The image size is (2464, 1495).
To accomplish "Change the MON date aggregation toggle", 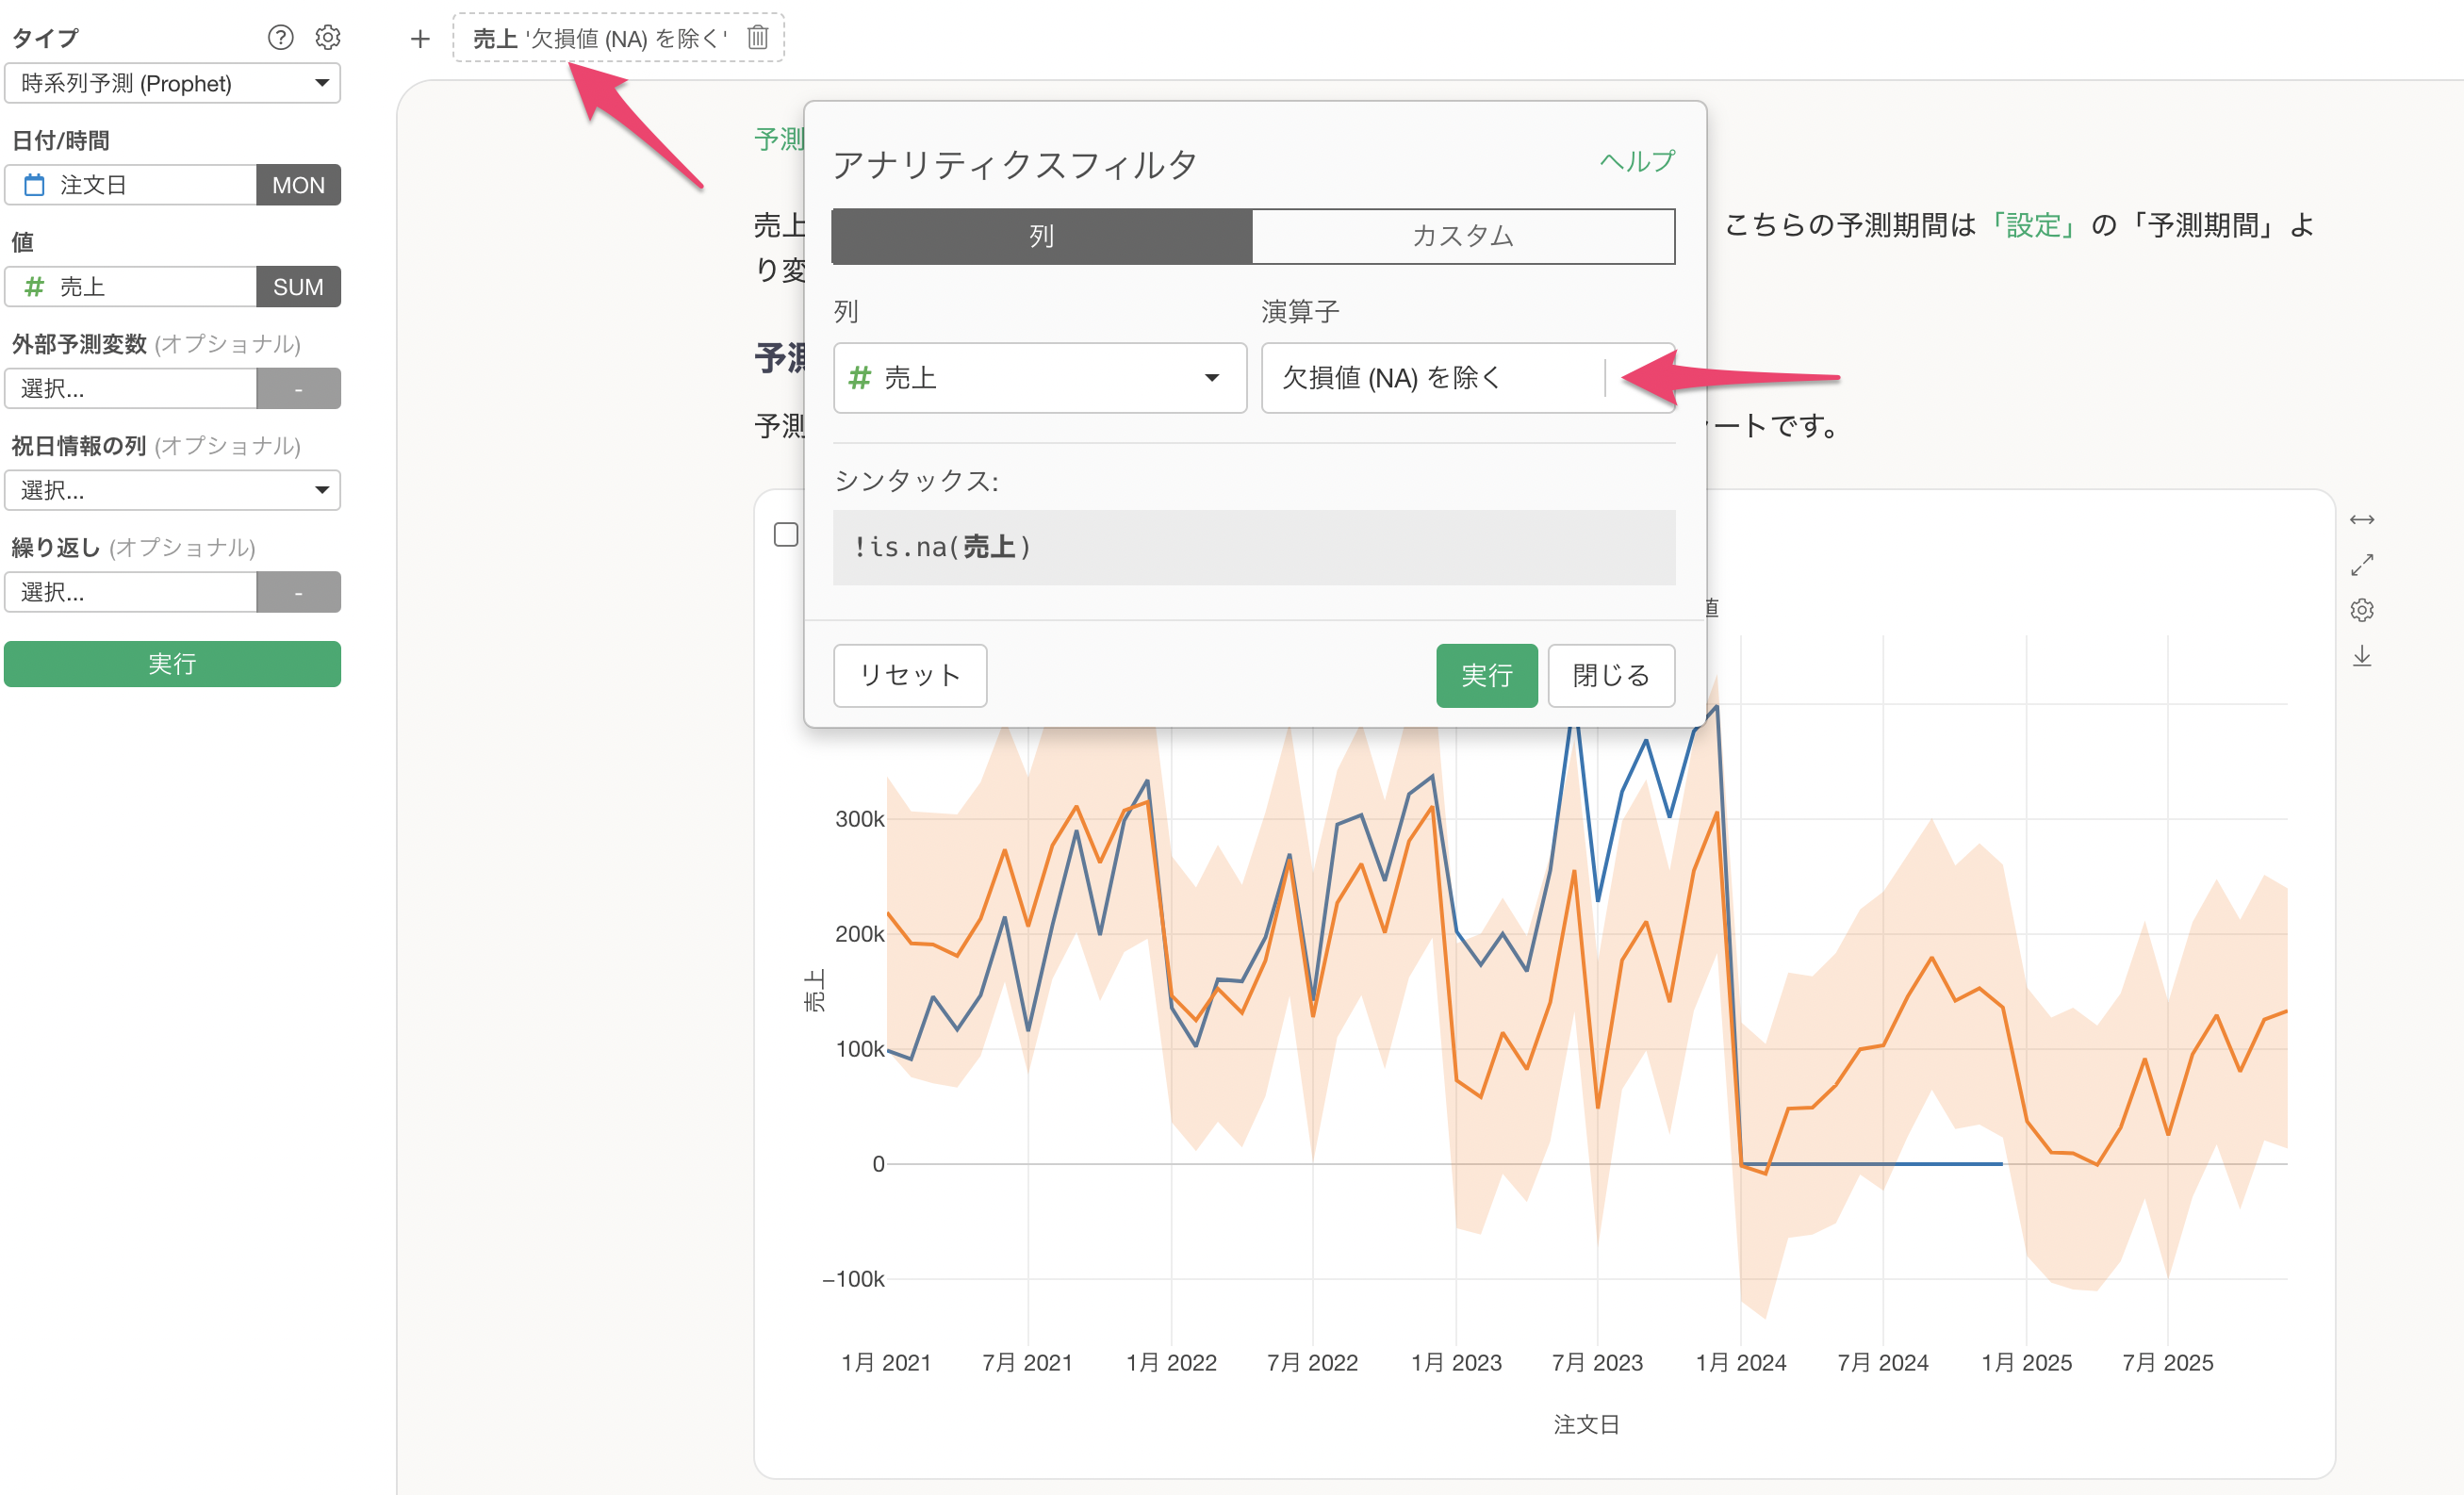I will point(298,185).
